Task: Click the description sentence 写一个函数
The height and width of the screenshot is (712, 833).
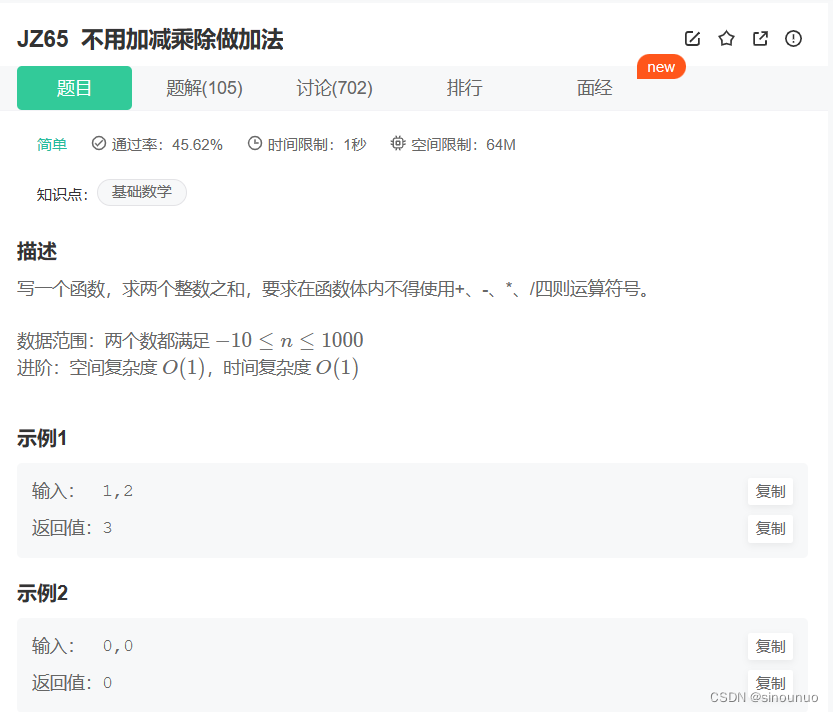Action: click(333, 289)
